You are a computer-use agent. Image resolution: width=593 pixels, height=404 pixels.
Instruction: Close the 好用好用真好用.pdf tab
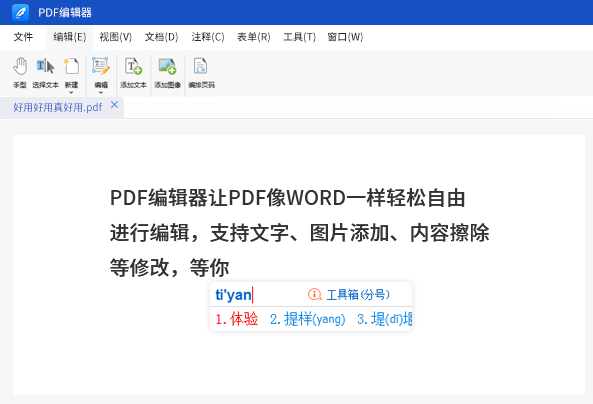pyautogui.click(x=115, y=105)
